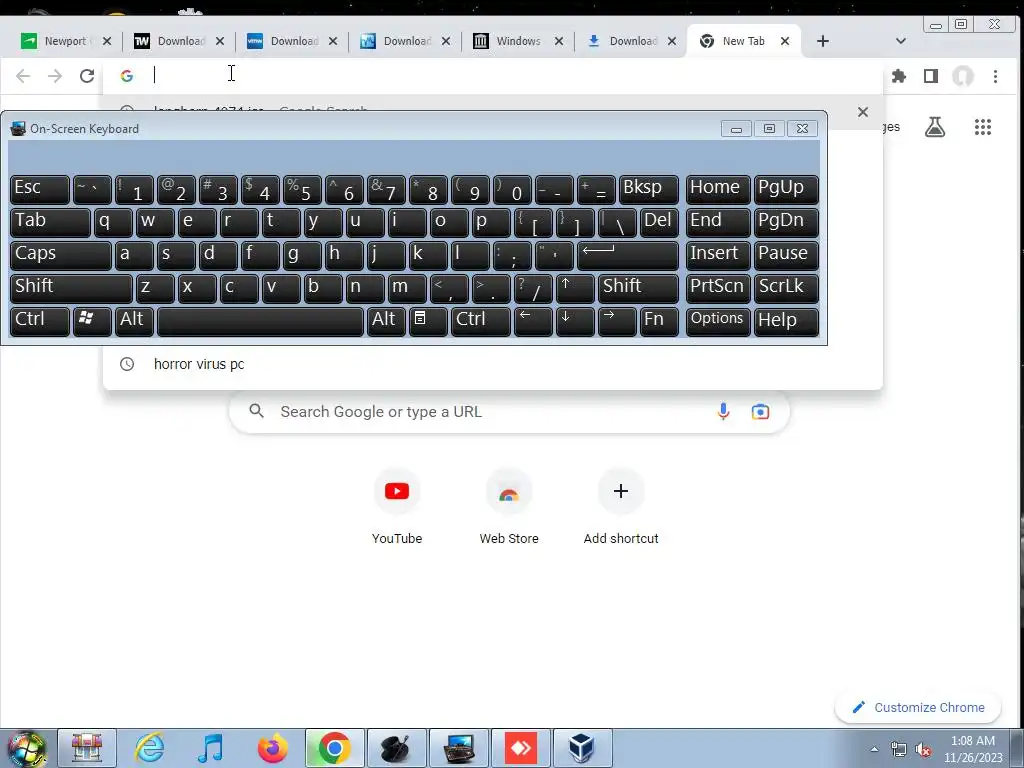The width and height of the screenshot is (1024, 768).
Task: Toggle the right Ctrl key
Action: (481, 321)
